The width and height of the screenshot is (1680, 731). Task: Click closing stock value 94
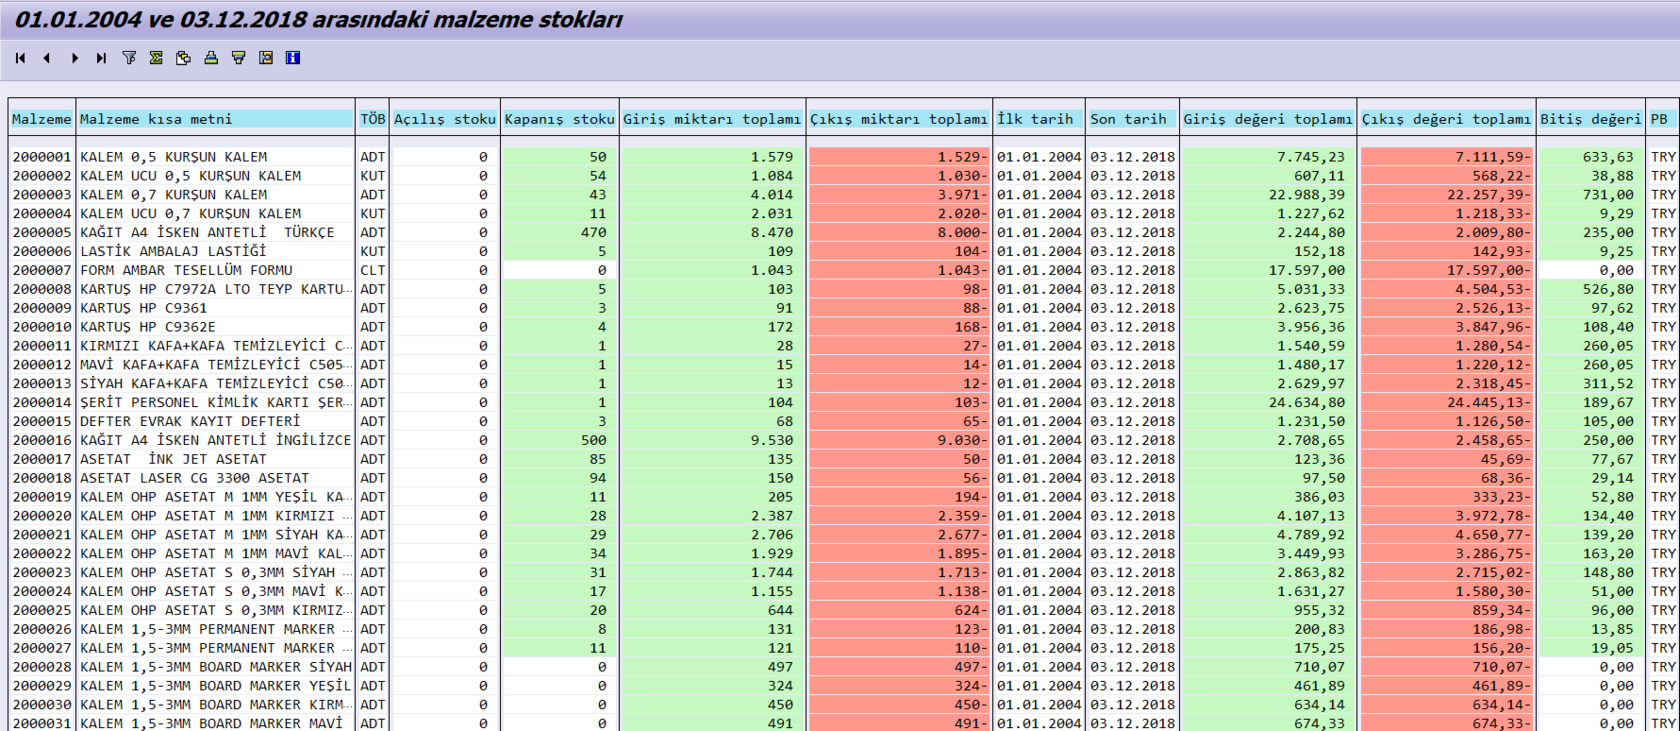(x=597, y=478)
